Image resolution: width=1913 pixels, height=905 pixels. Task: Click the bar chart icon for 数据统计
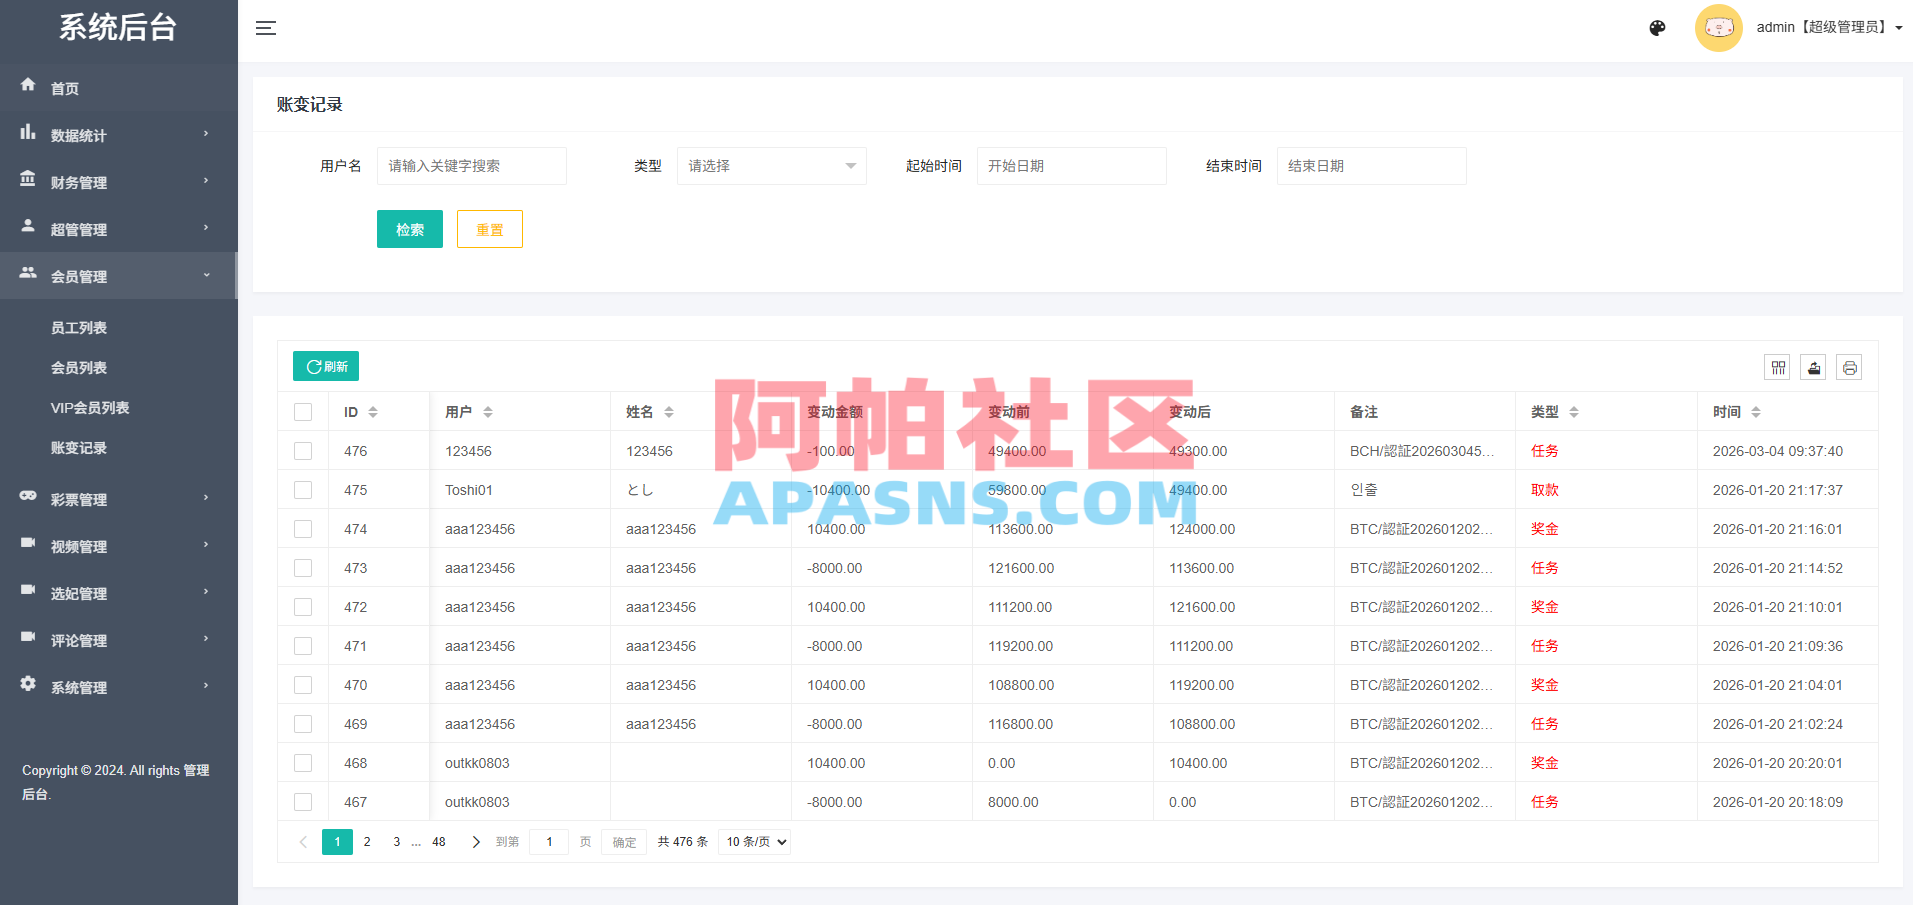point(28,132)
